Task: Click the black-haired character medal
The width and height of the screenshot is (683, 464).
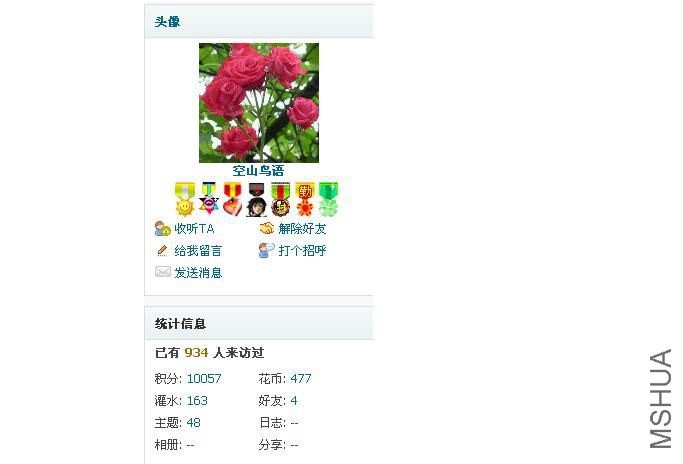Action: click(x=257, y=199)
